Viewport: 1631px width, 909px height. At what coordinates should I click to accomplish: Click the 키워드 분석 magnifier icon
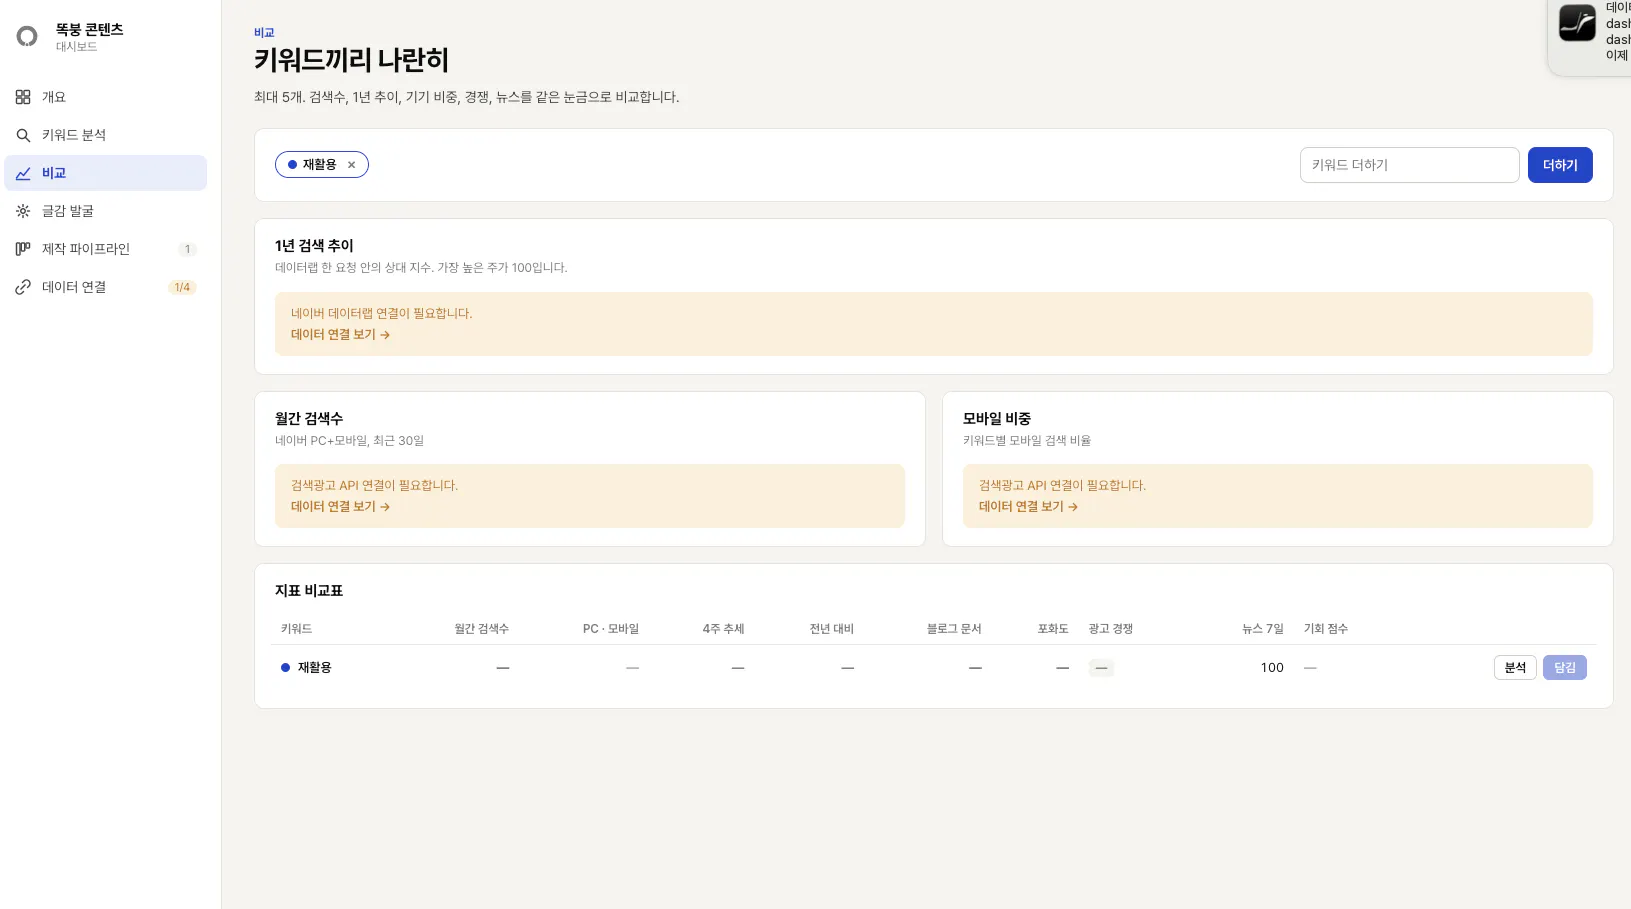(x=23, y=135)
